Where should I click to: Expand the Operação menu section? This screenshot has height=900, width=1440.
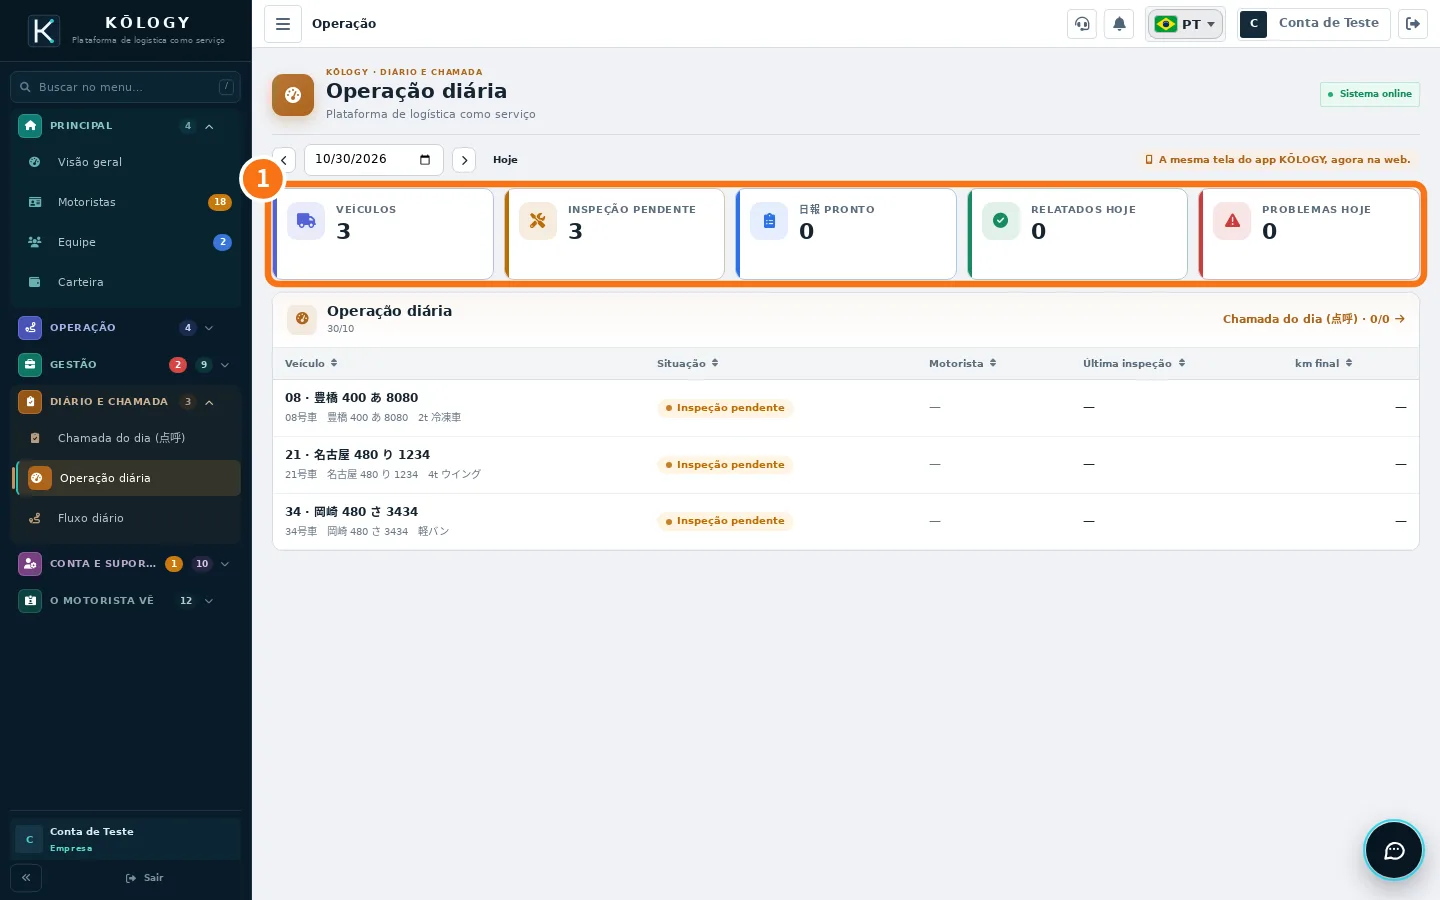click(x=125, y=328)
